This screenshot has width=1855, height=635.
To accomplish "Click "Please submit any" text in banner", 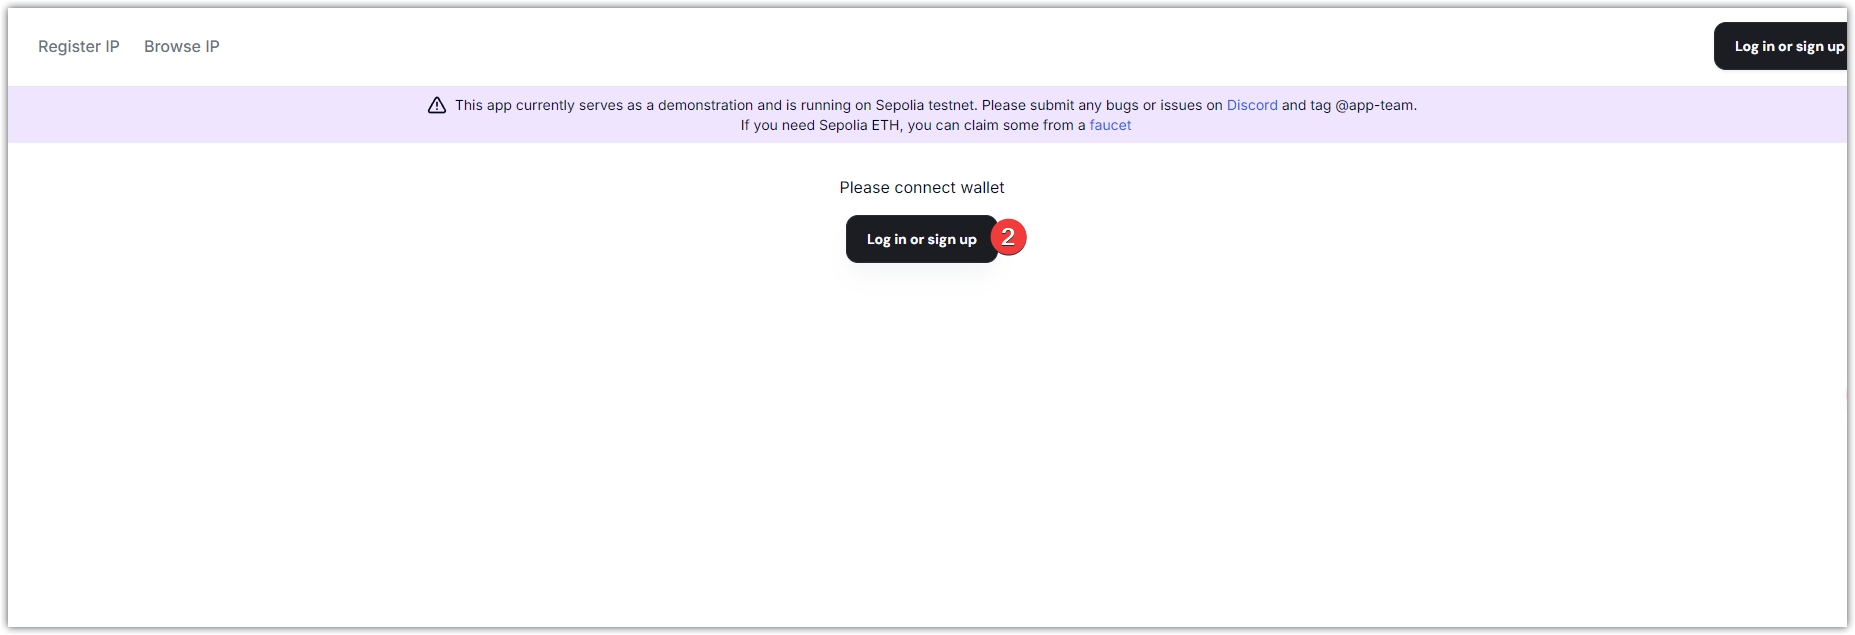I will tap(1041, 105).
